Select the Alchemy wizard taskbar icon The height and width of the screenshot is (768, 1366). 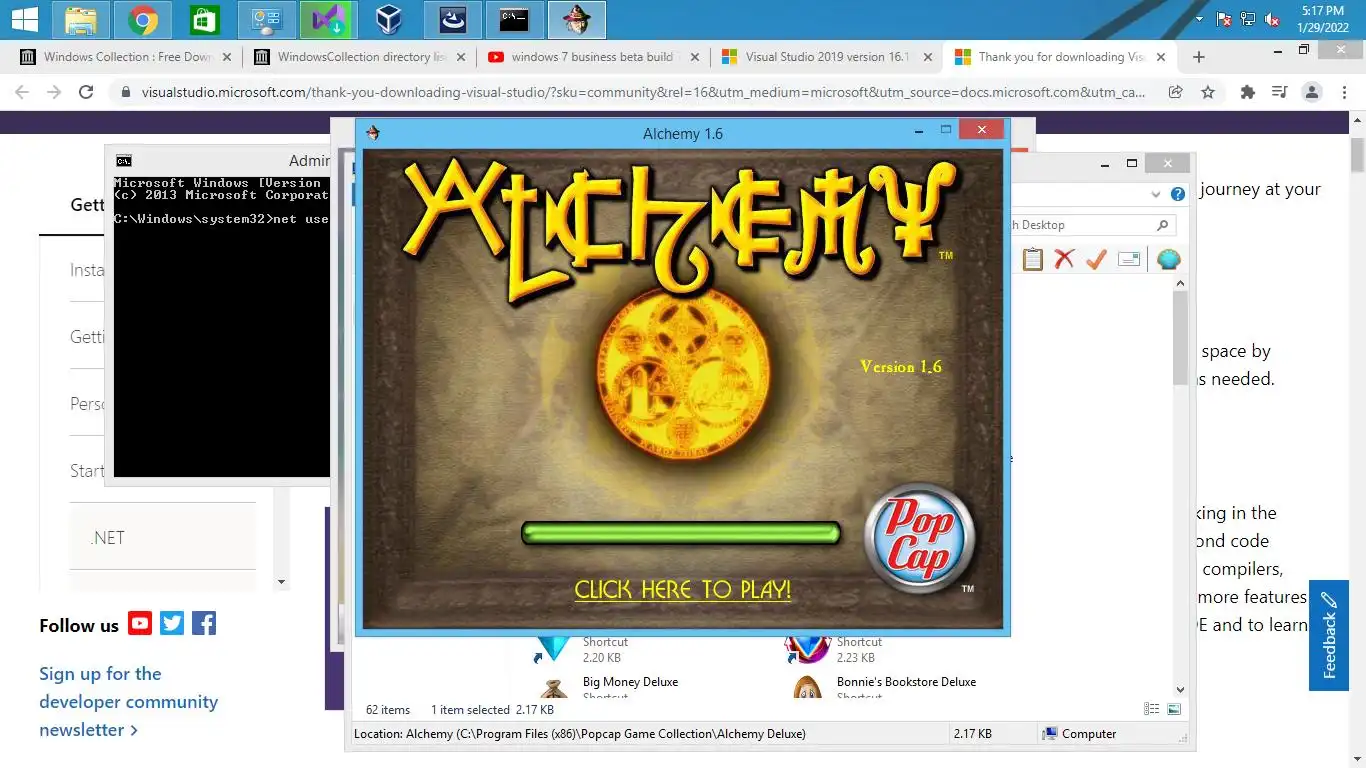(576, 19)
